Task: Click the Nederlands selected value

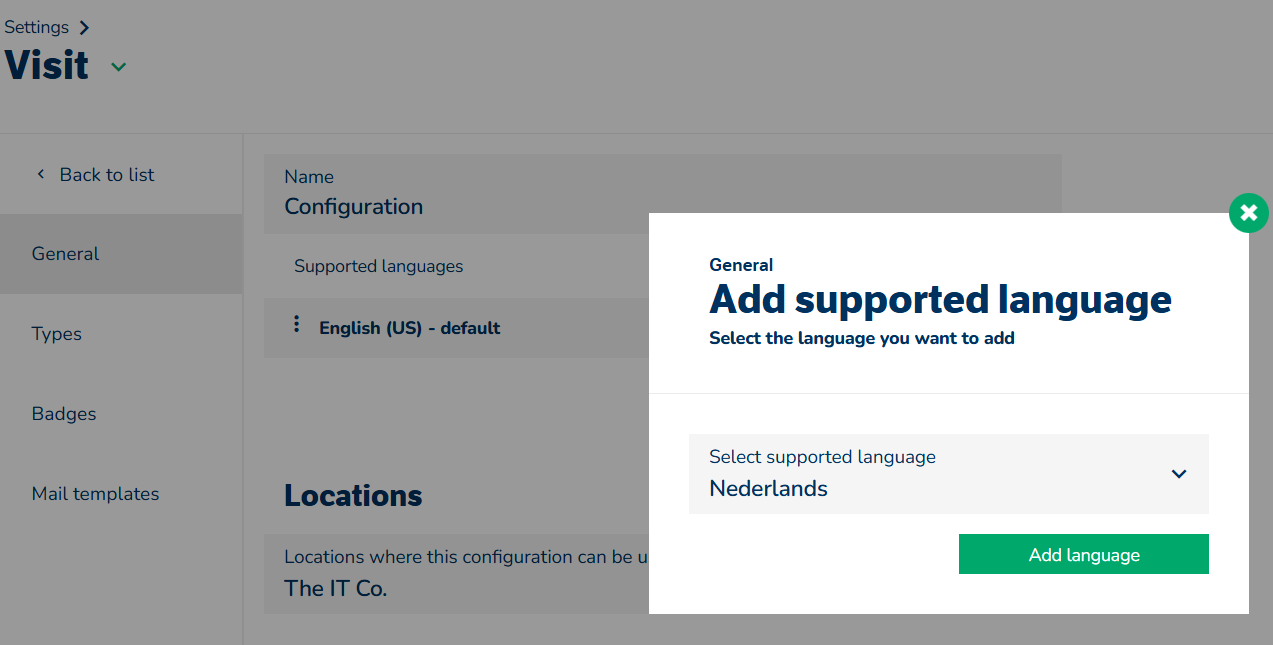Action: coord(769,489)
